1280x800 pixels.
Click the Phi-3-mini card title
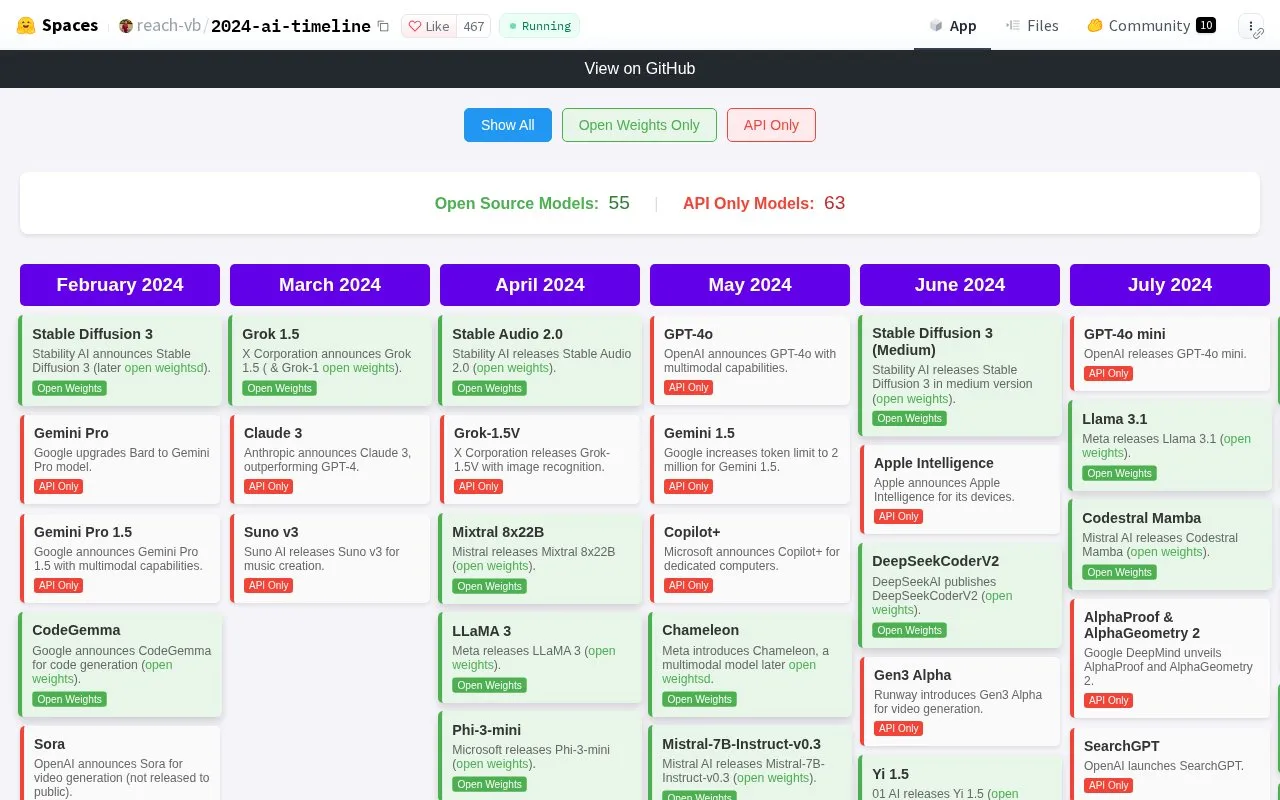click(486, 730)
